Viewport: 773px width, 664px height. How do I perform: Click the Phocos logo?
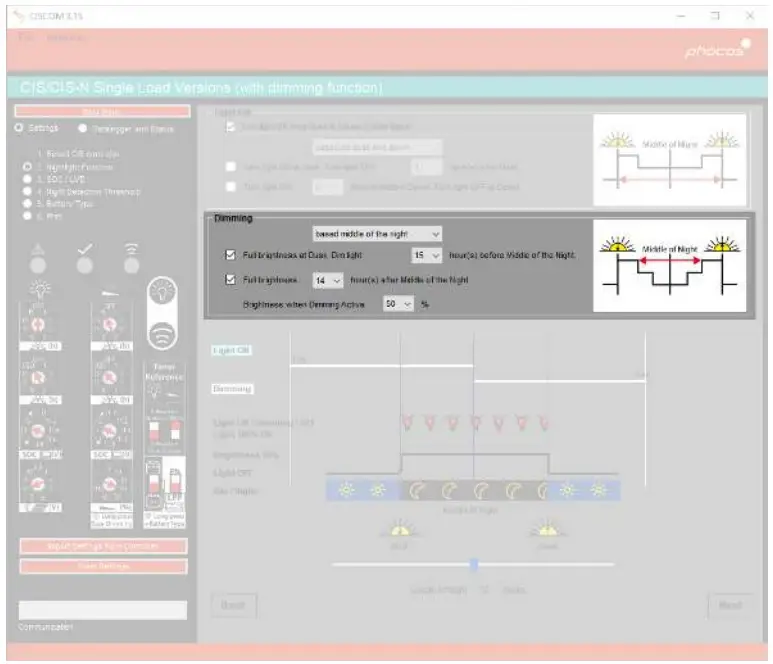point(717,49)
